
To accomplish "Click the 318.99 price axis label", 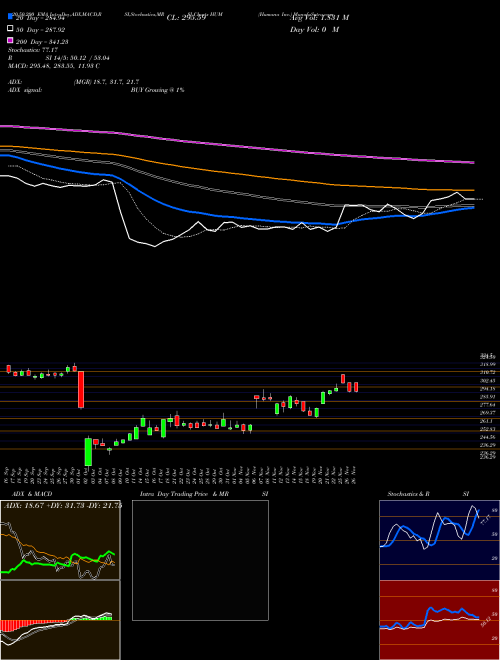I will 488,364.
